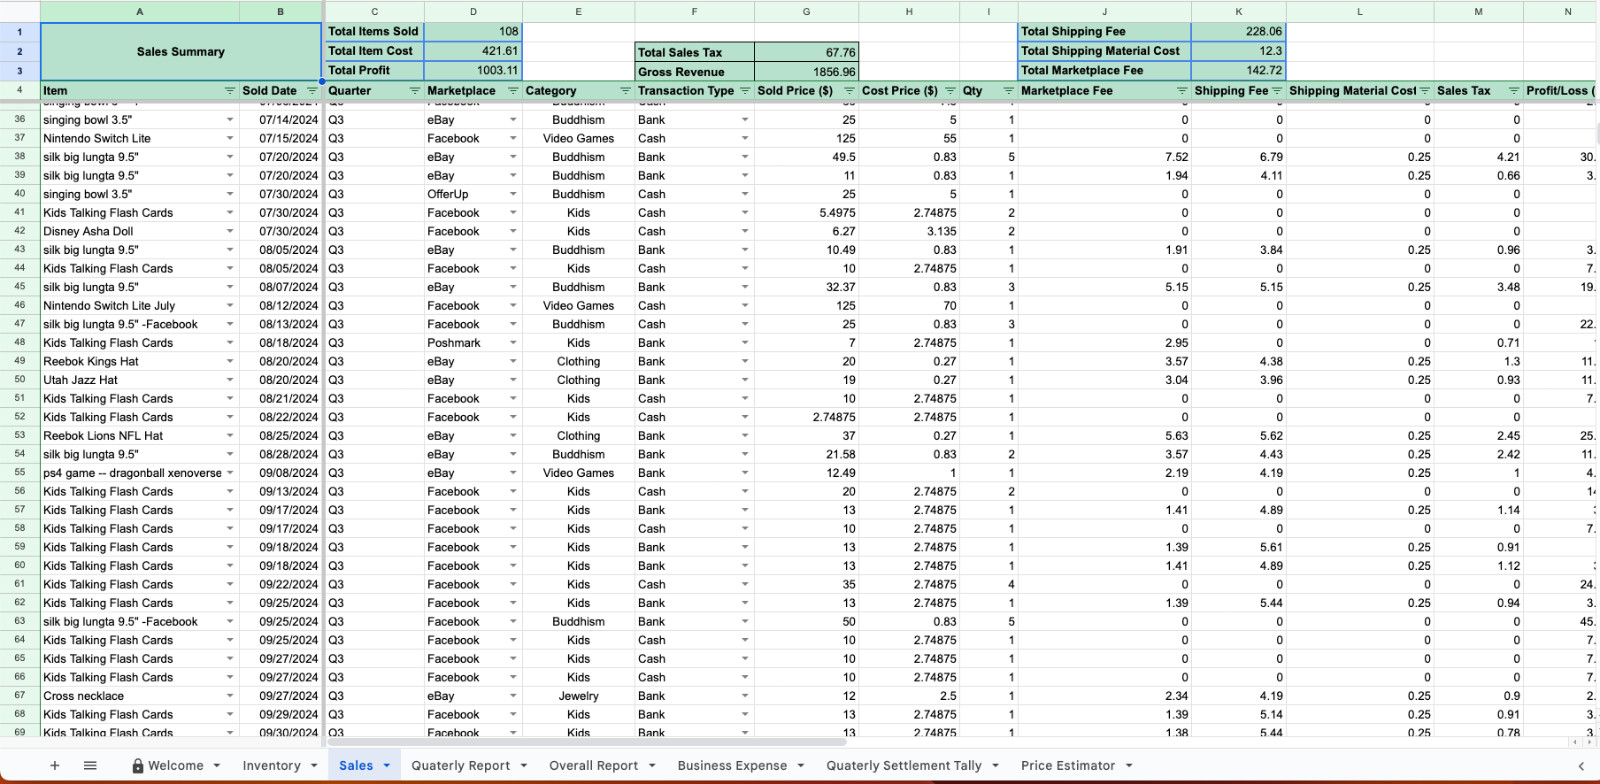Click the Profit/Loss column header cell
This screenshot has width=1600, height=784.
[1560, 91]
